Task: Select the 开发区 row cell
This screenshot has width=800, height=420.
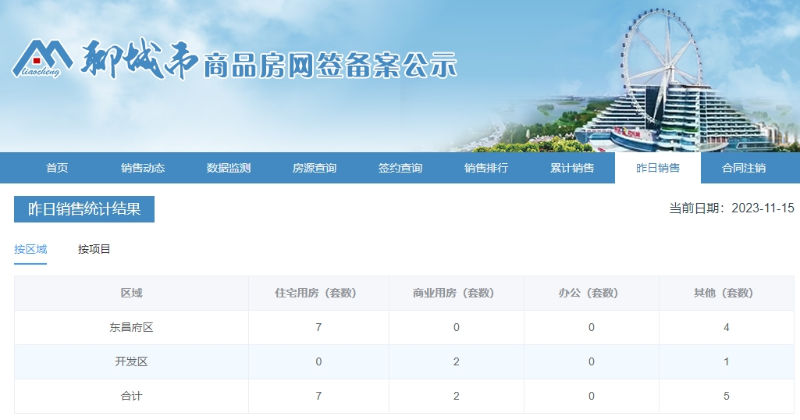Action: pyautogui.click(x=131, y=361)
